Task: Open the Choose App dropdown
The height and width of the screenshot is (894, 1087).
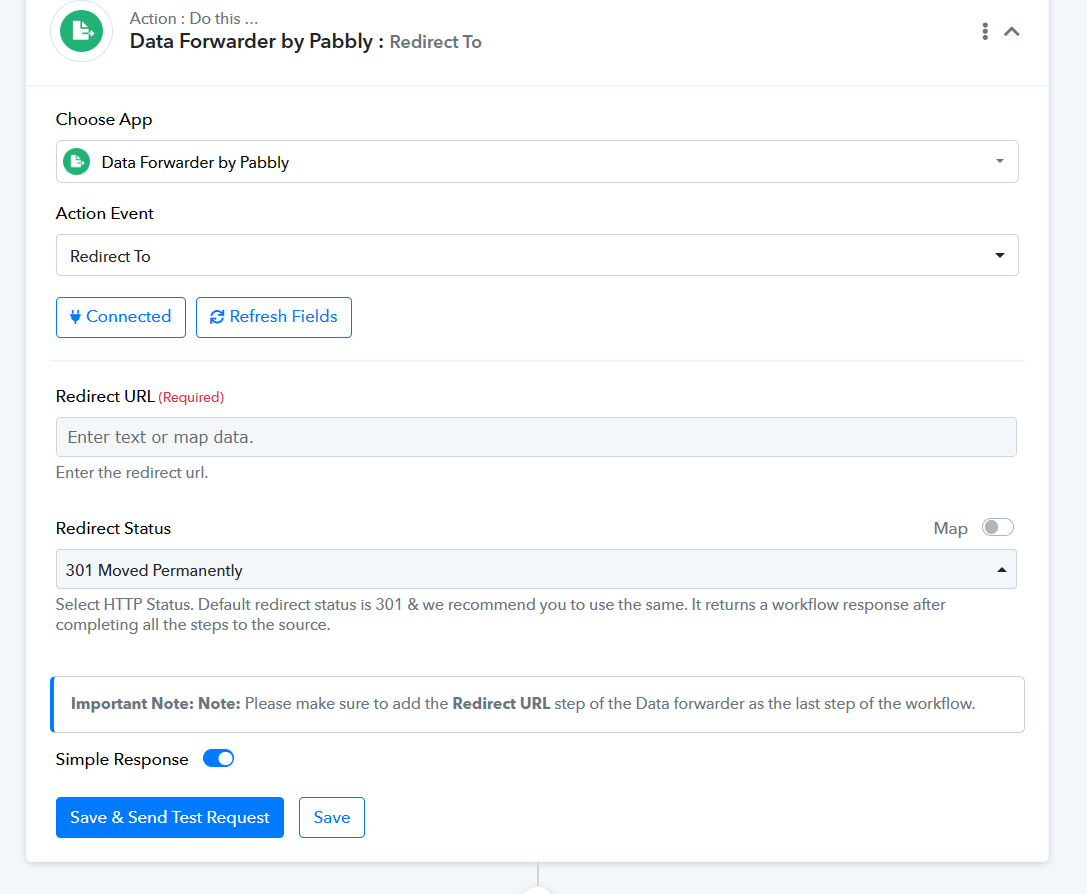Action: pos(537,161)
